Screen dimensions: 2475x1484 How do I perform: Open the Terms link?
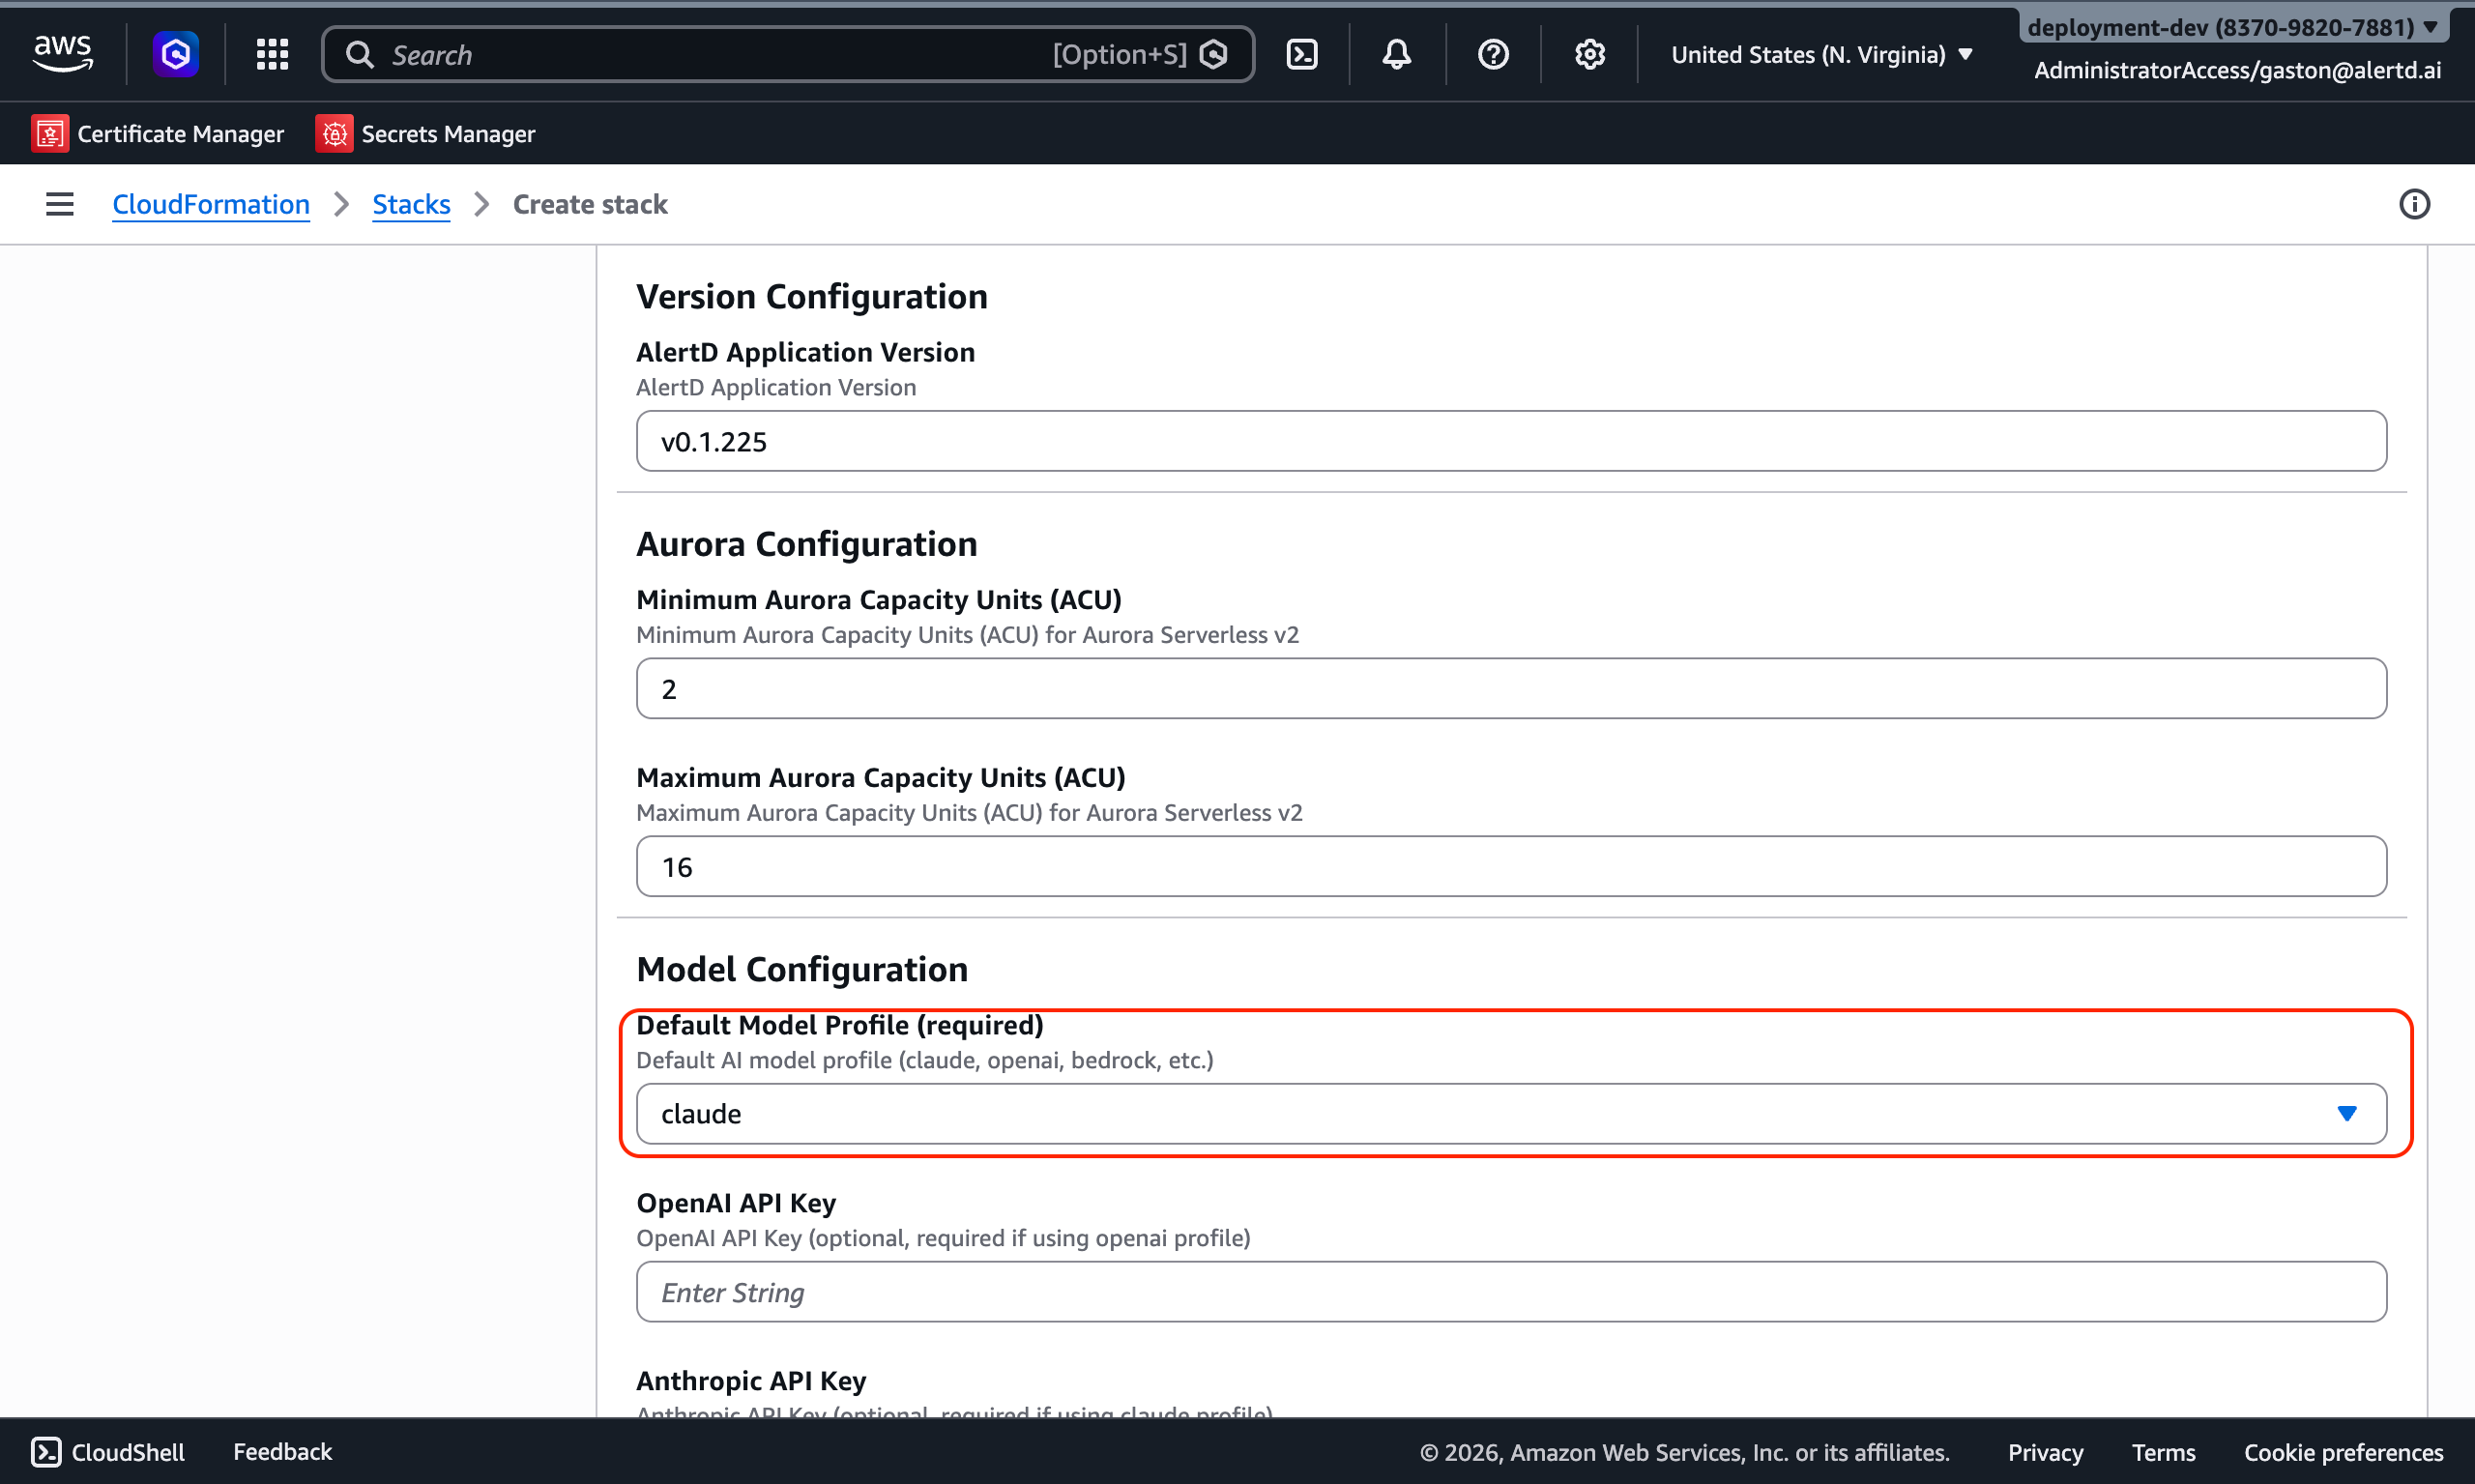(x=2163, y=1452)
